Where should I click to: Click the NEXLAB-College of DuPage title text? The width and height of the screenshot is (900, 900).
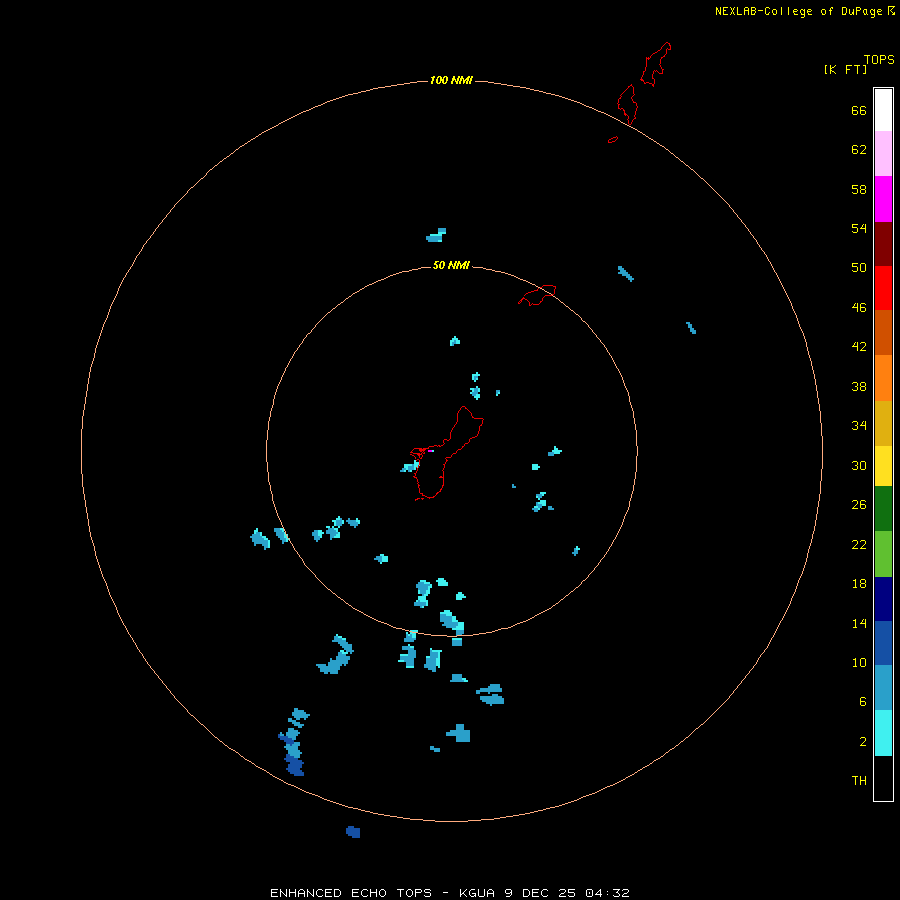pos(798,11)
